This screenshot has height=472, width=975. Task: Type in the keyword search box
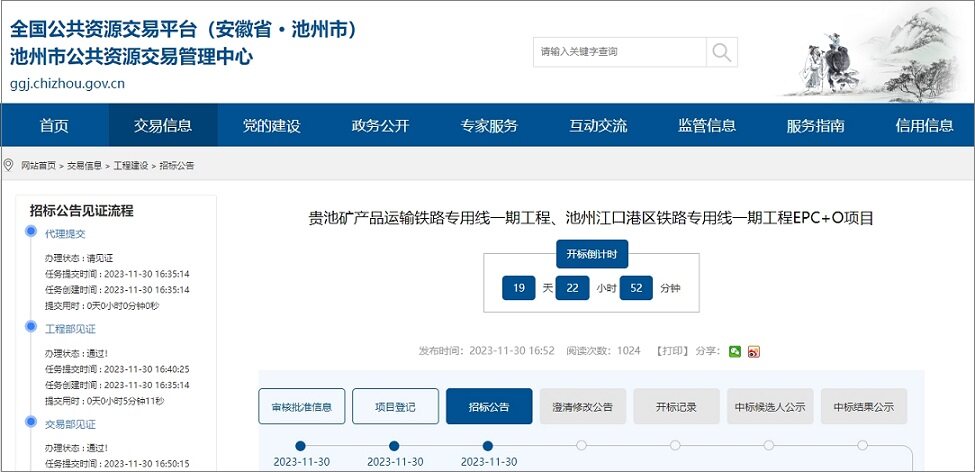tap(620, 52)
